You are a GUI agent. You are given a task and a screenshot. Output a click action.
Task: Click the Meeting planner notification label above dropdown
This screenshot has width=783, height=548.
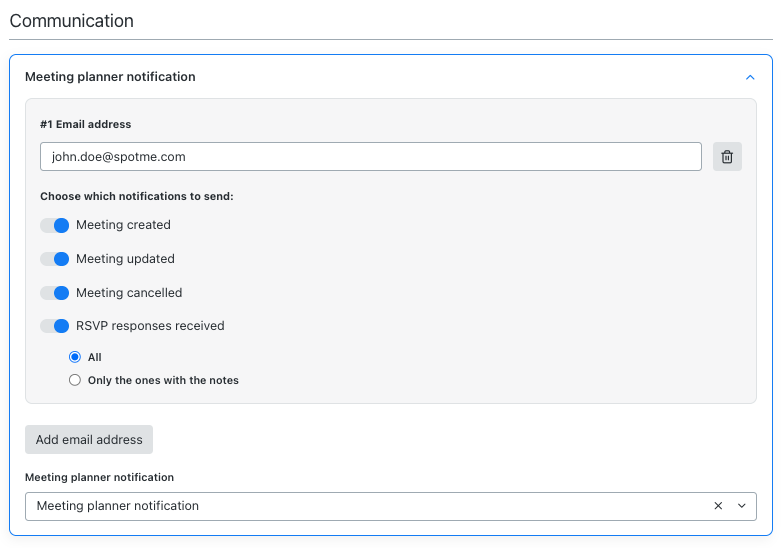coord(99,477)
